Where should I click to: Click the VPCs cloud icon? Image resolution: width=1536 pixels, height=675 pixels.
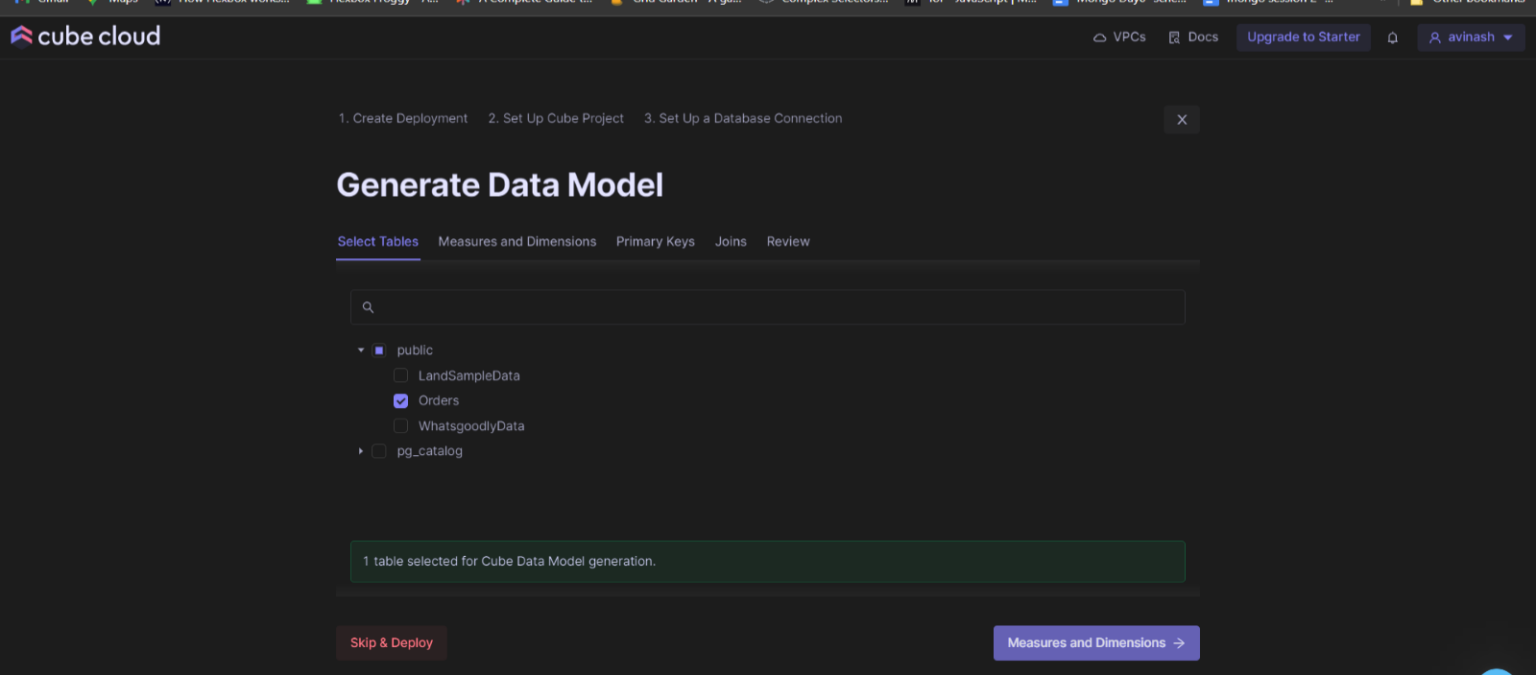pyautogui.click(x=1101, y=36)
